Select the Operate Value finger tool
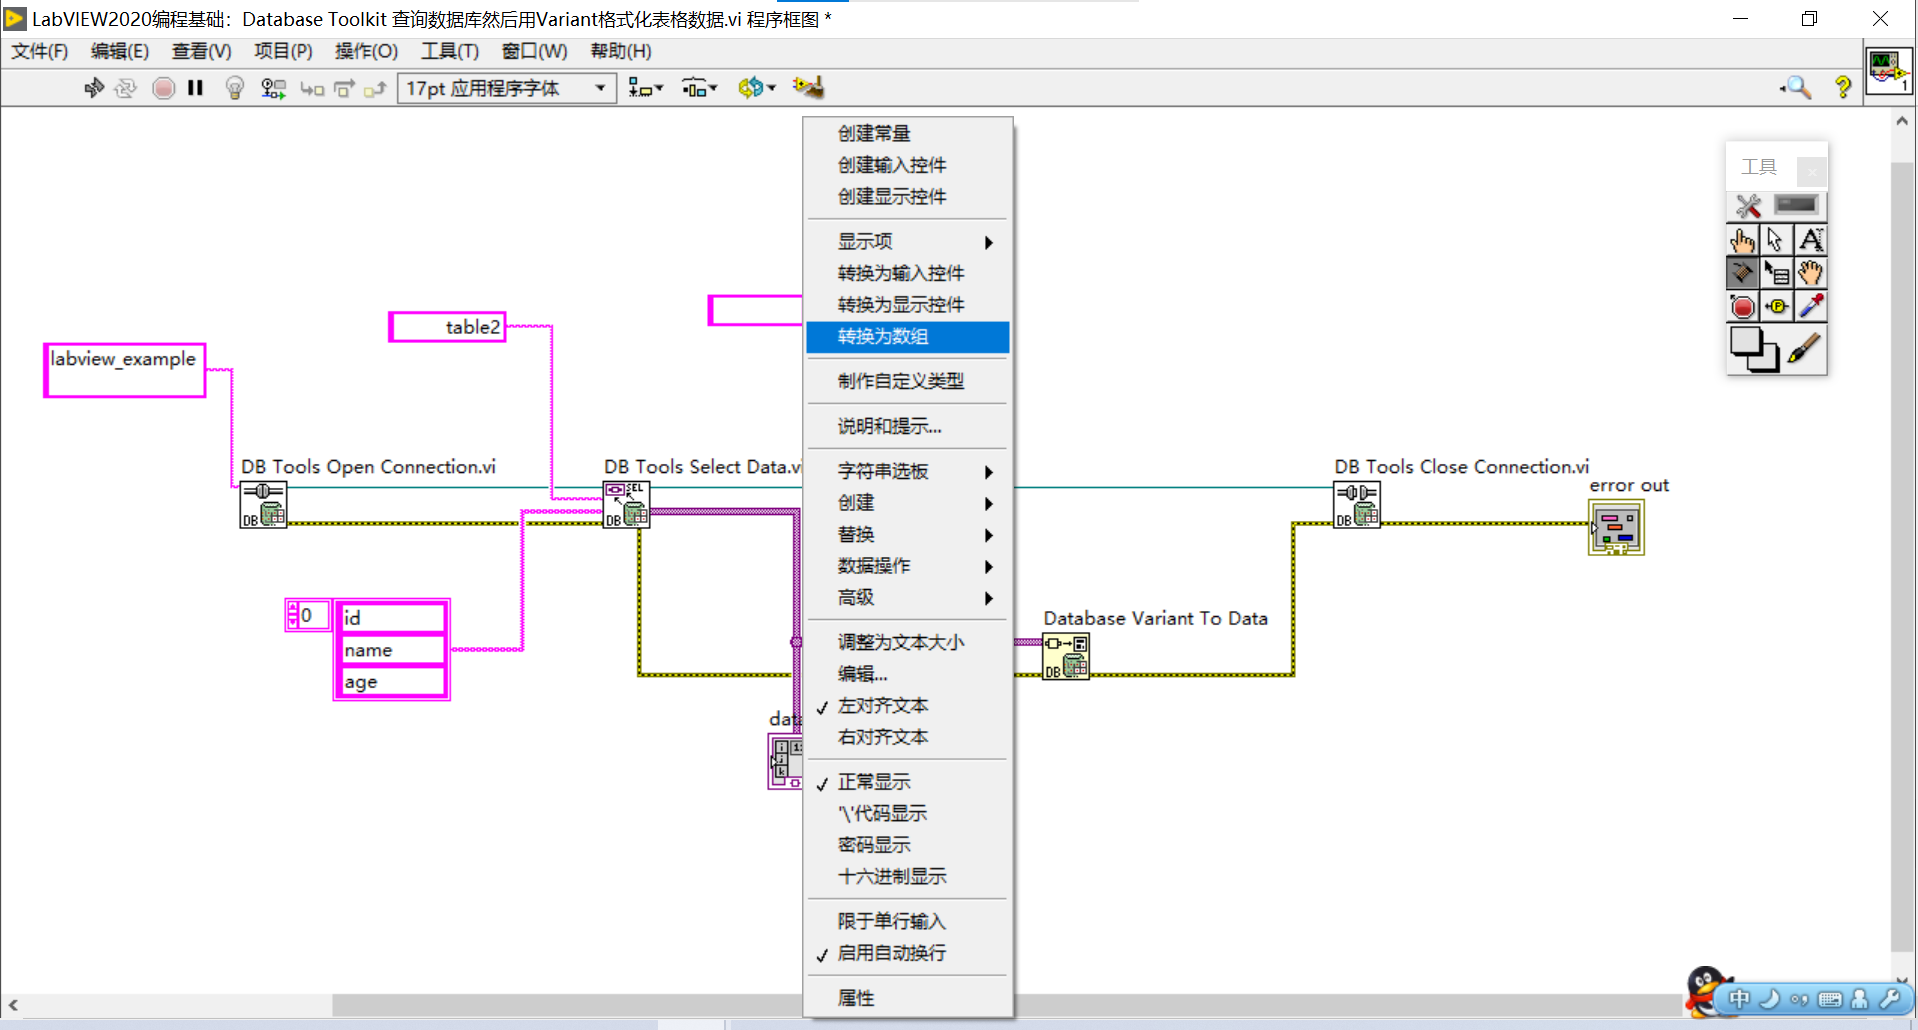1918x1030 pixels. click(x=1743, y=240)
